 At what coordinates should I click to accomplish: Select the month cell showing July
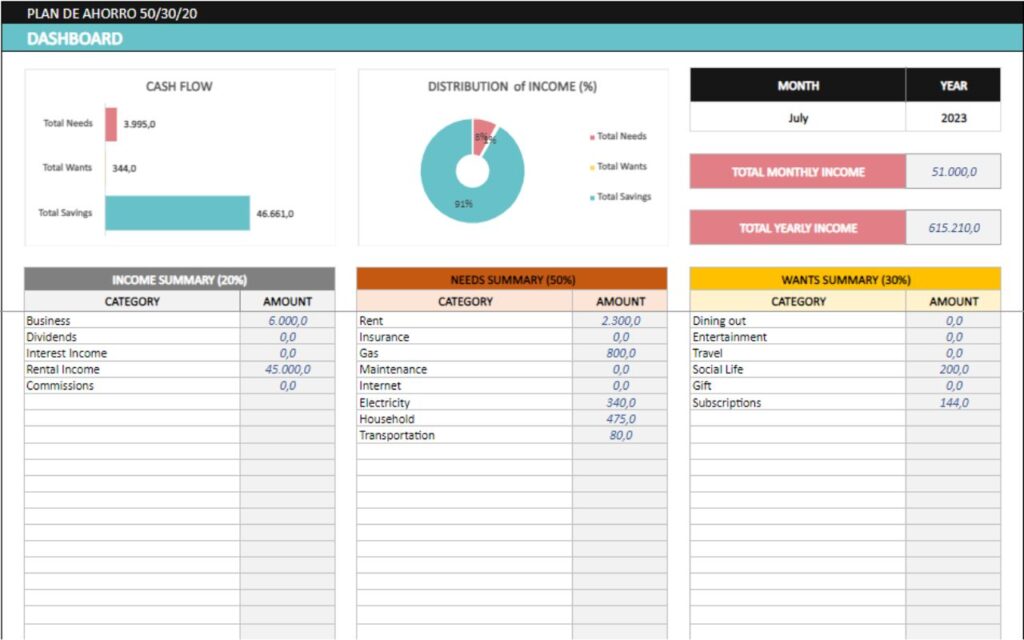[797, 118]
